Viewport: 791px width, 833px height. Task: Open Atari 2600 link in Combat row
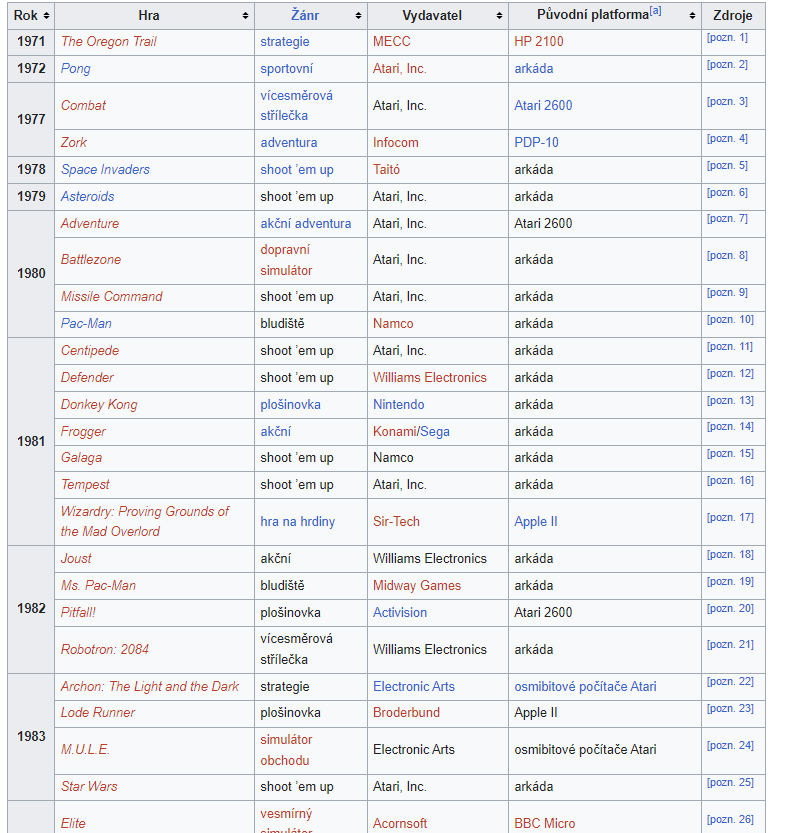[543, 105]
